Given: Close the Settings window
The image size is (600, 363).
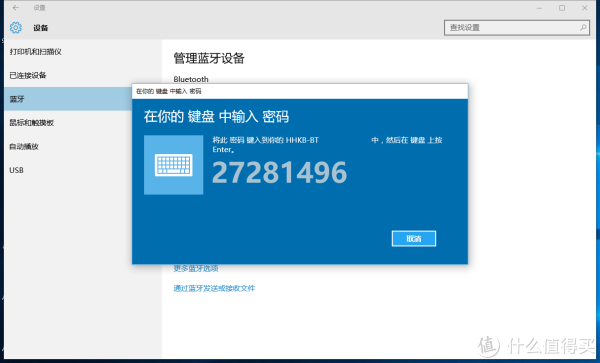Looking at the screenshot, I should pos(584,8).
